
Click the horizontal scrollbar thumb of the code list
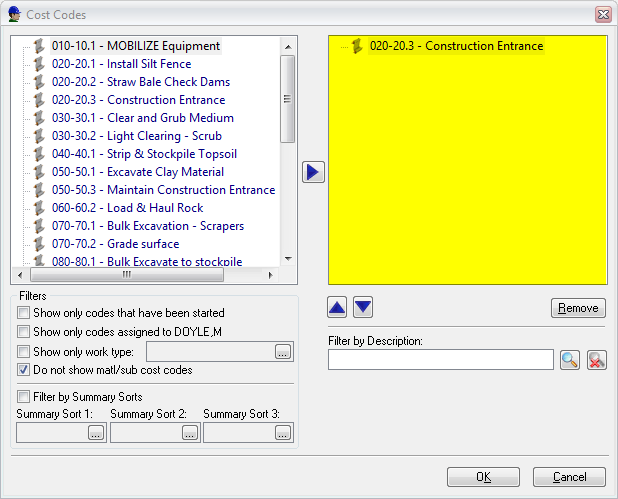127,274
